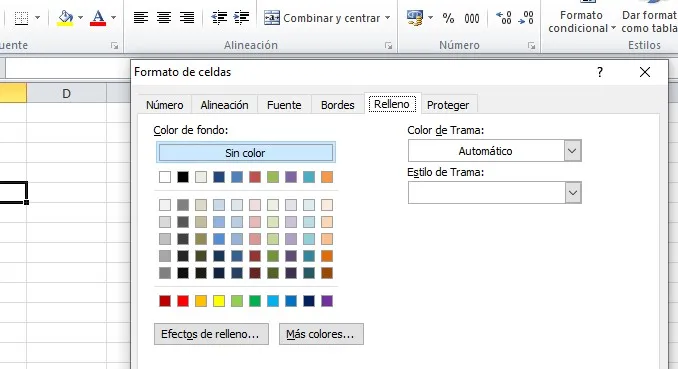Click the formula bar input field
Image resolution: width=678 pixels, height=369 pixels.
[x=68, y=68]
